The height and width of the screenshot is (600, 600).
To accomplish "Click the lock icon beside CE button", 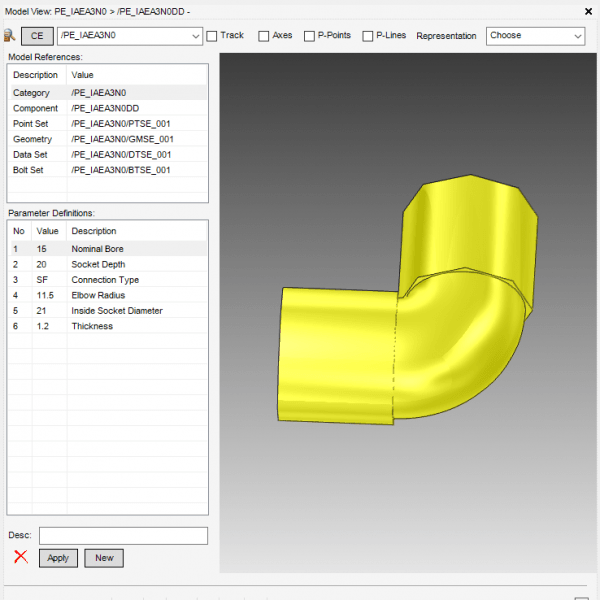I will [x=10, y=36].
